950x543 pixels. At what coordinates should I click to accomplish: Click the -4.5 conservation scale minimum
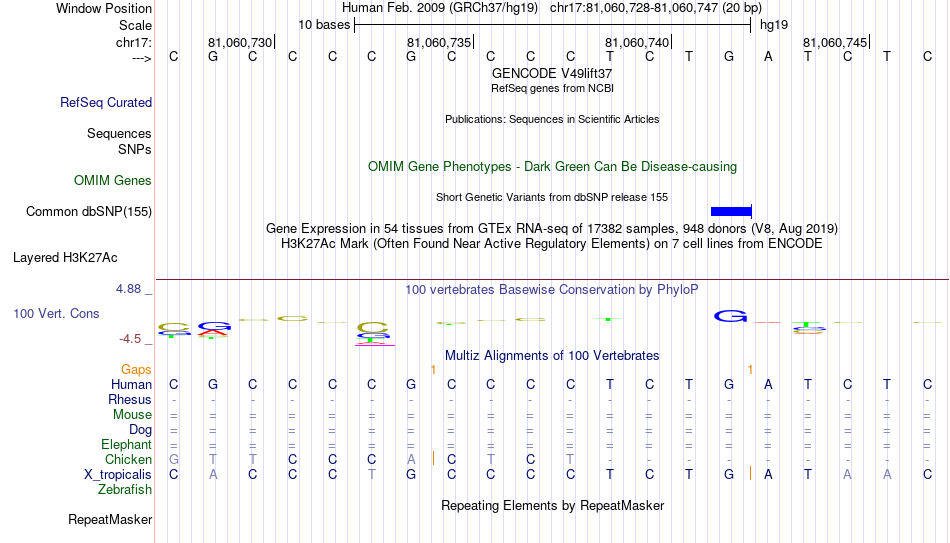click(130, 339)
